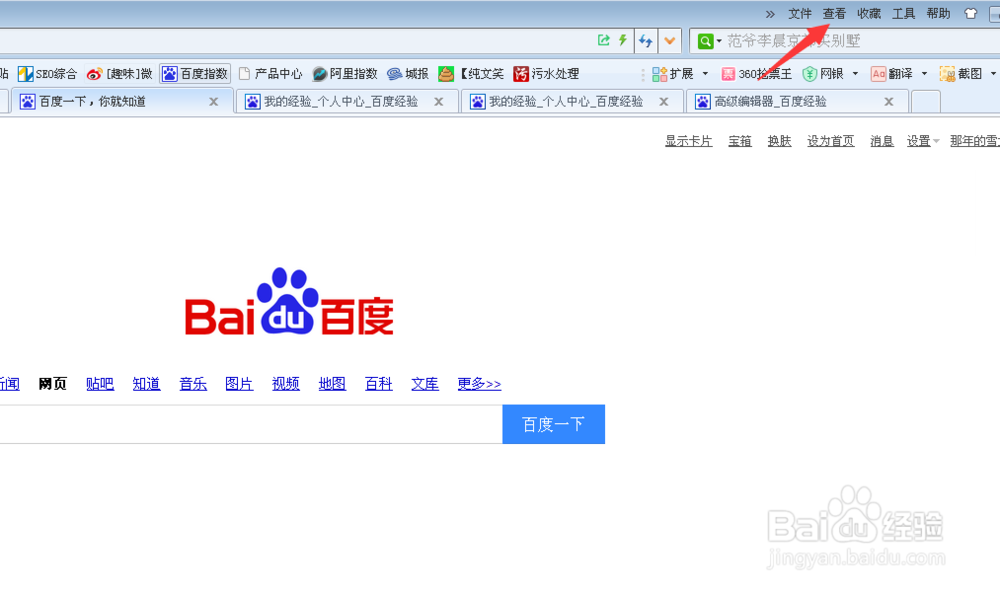Select the 视频 link

tap(286, 384)
